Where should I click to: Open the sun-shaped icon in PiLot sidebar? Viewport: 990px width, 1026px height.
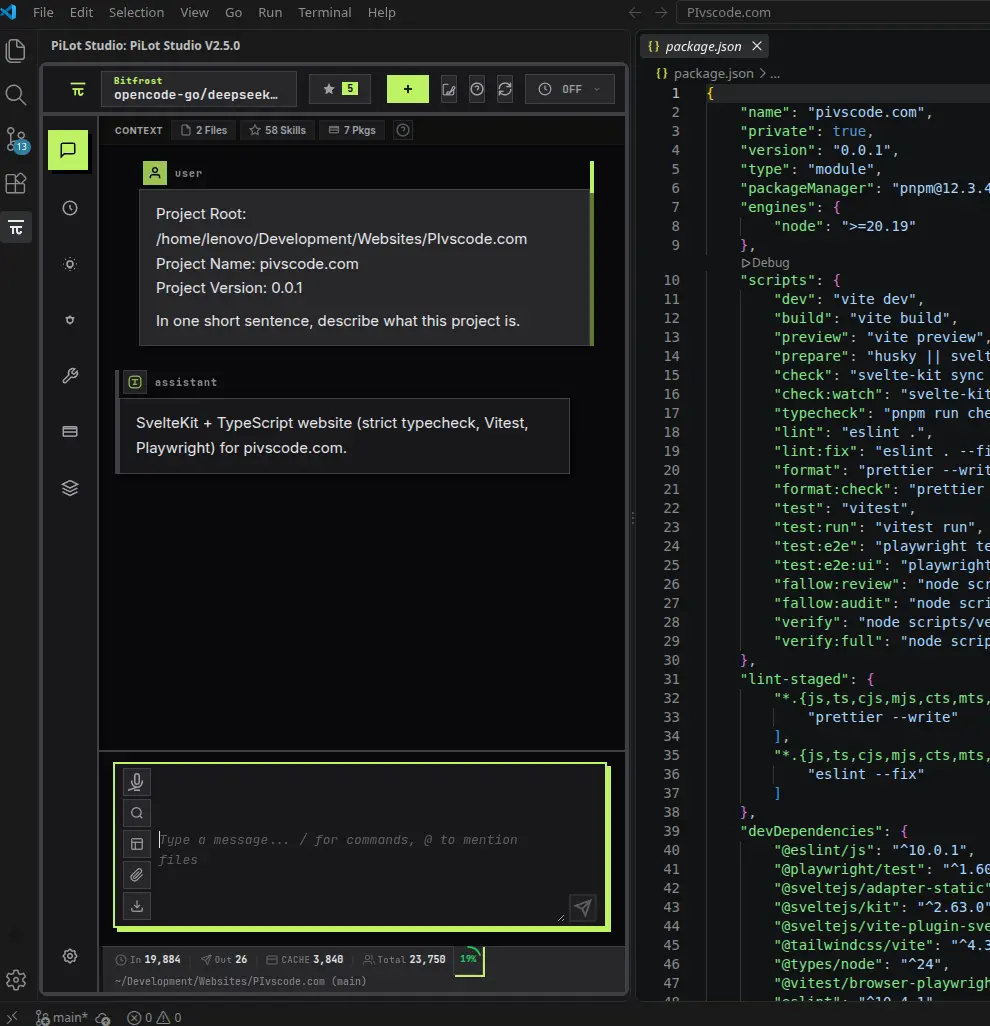(70, 264)
